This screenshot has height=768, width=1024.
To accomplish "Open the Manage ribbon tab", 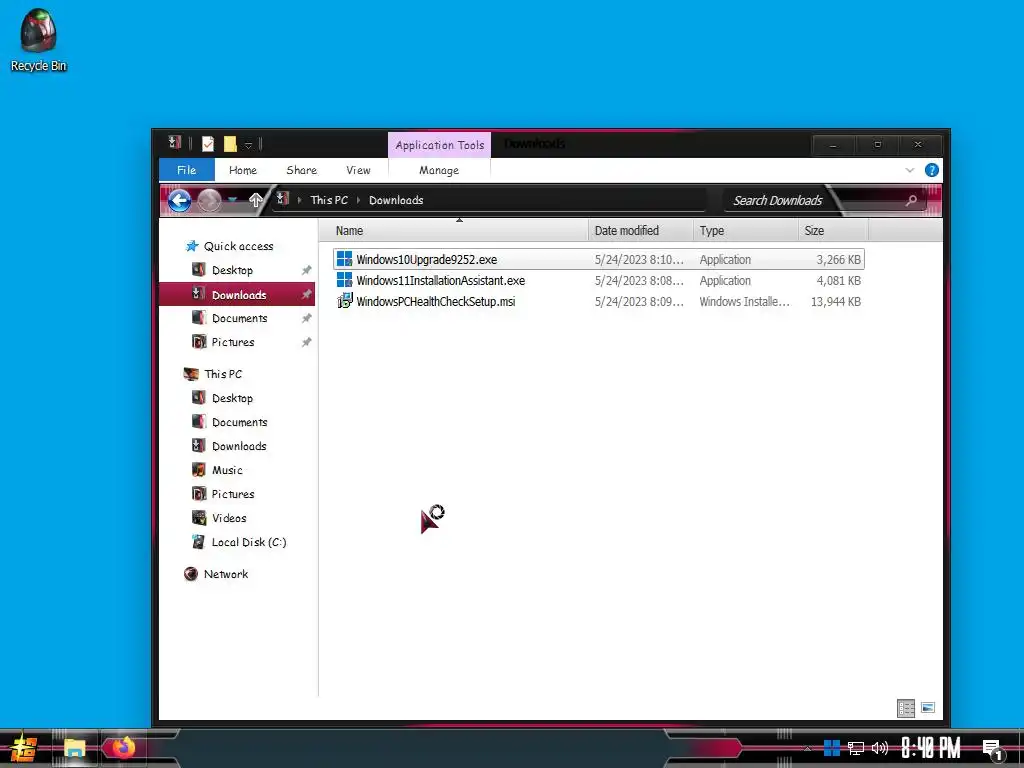I will pos(439,170).
